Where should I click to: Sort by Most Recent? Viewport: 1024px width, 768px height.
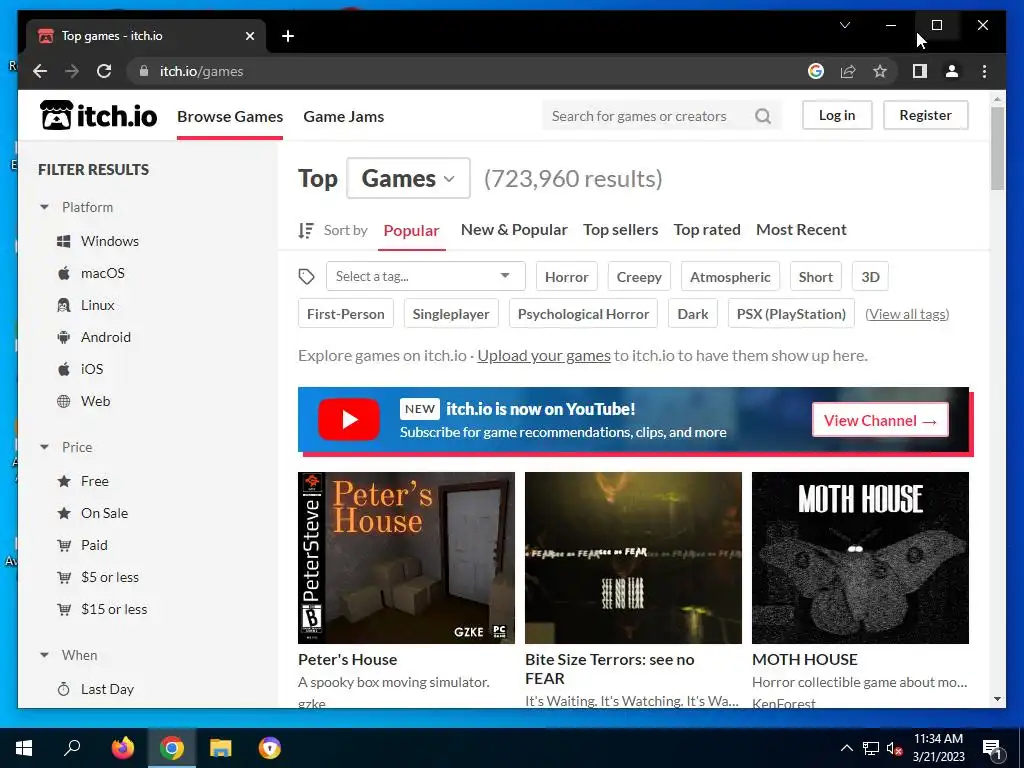[801, 230]
